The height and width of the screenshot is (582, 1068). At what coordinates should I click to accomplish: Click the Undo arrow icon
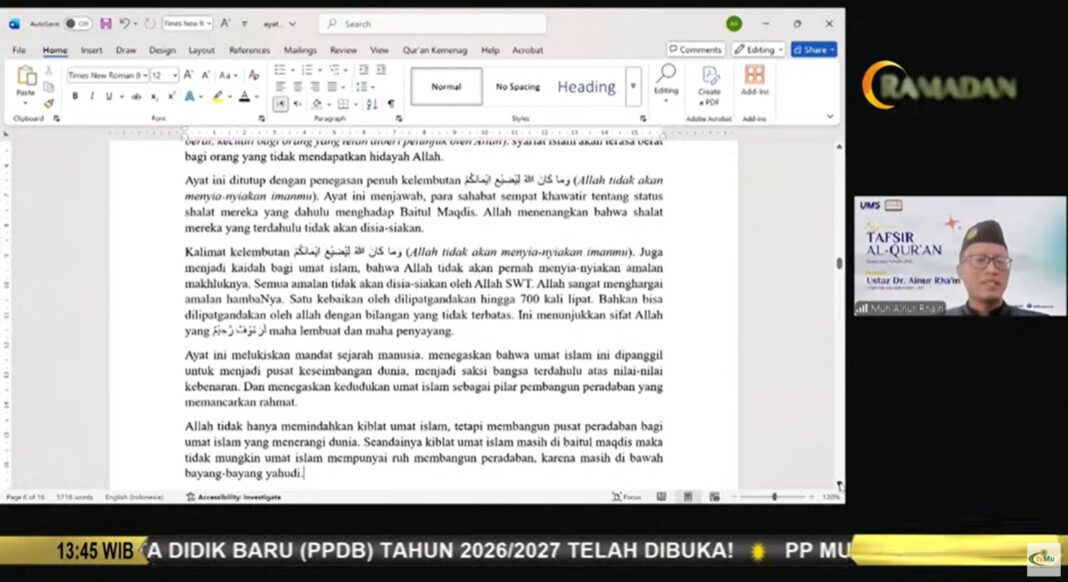click(x=125, y=23)
